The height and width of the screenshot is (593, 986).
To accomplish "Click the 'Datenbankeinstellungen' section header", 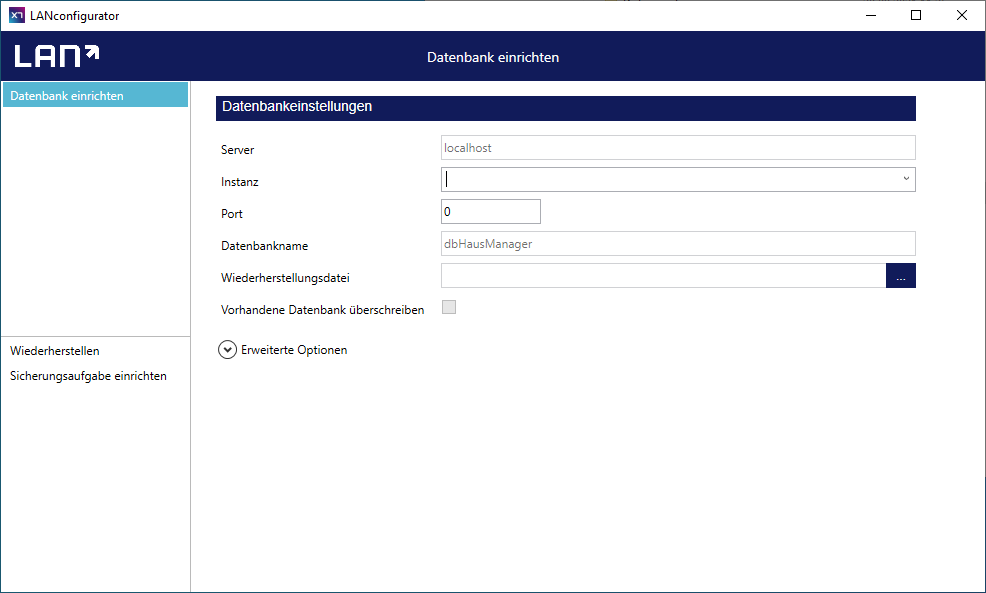I will click(x=565, y=107).
